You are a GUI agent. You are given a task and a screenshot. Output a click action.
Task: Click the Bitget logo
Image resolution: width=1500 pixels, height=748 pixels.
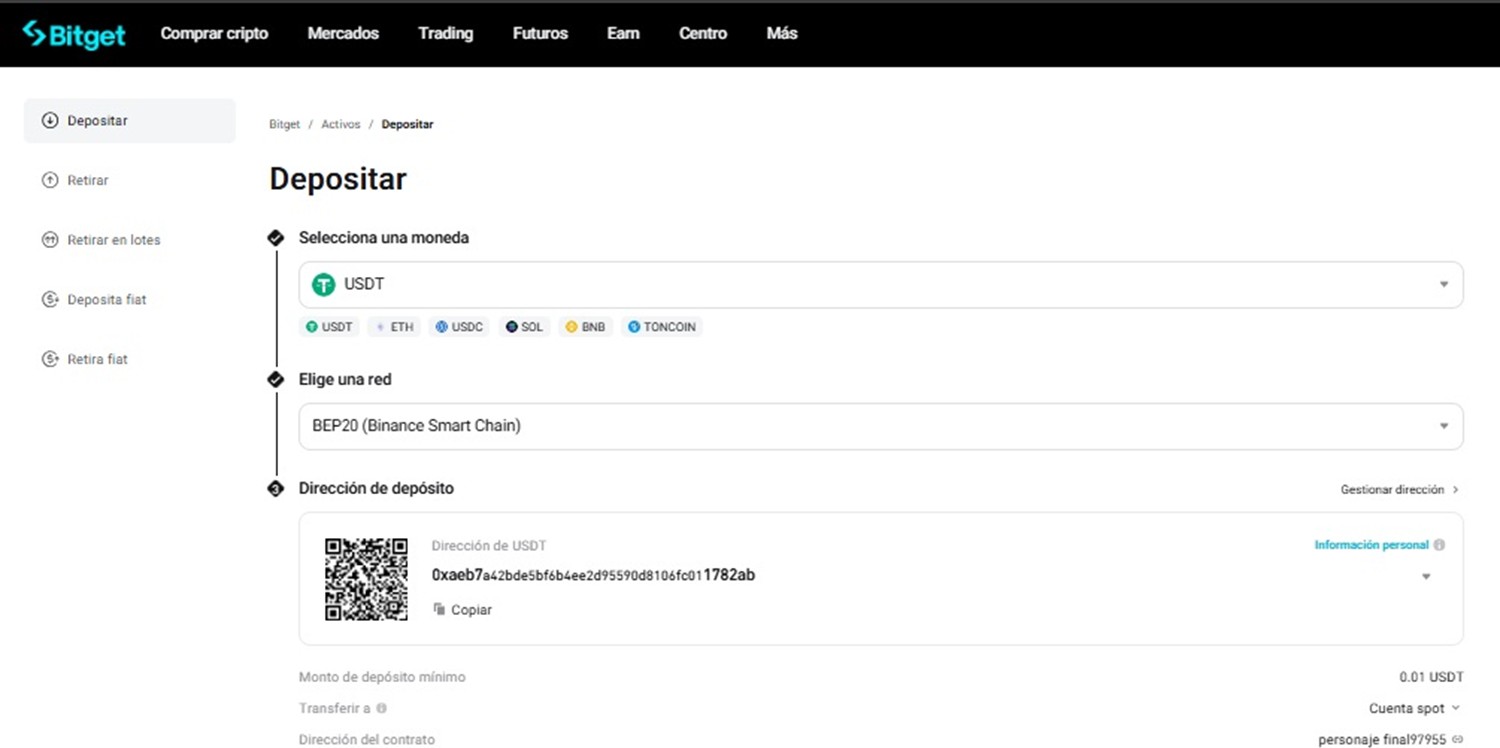[x=75, y=34]
